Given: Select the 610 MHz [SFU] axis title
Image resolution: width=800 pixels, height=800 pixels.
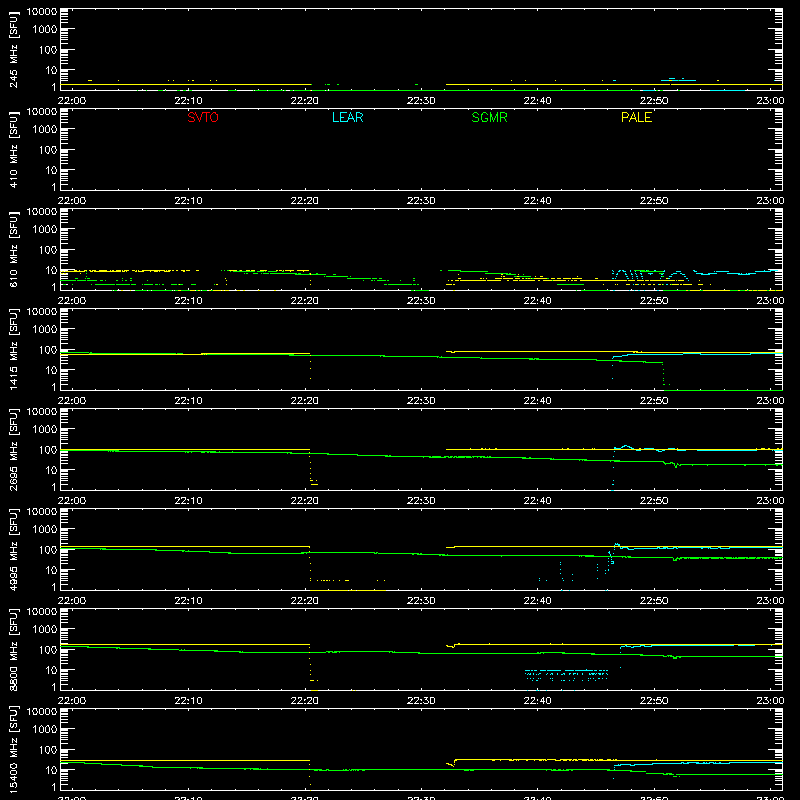Looking at the screenshot, I should pos(14,249).
